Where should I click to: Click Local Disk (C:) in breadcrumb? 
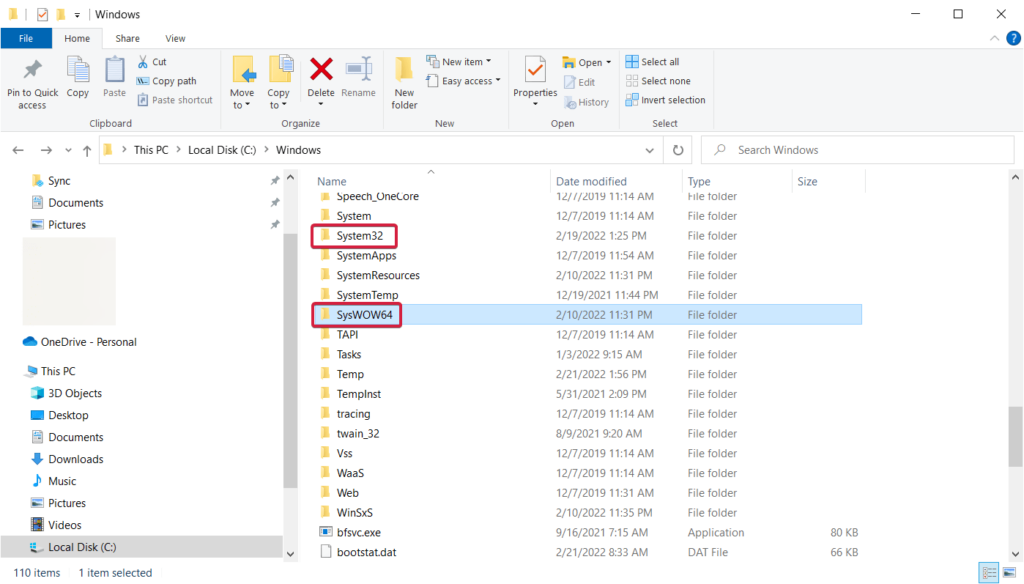222,150
